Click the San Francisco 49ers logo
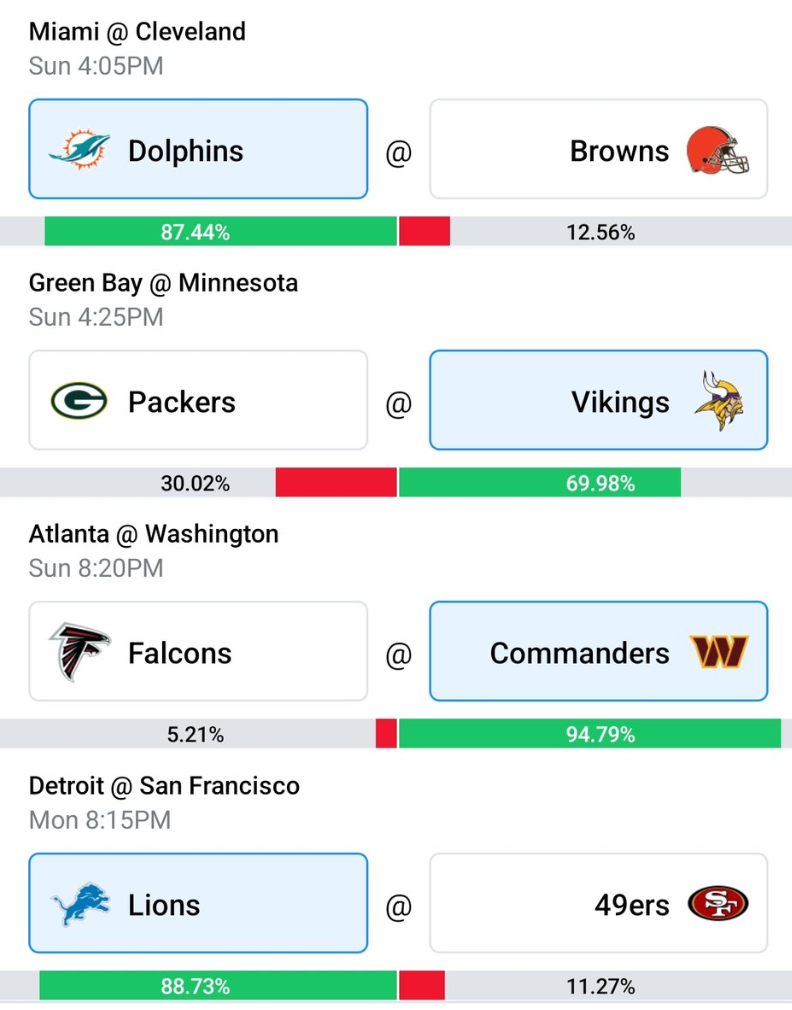 [718, 903]
